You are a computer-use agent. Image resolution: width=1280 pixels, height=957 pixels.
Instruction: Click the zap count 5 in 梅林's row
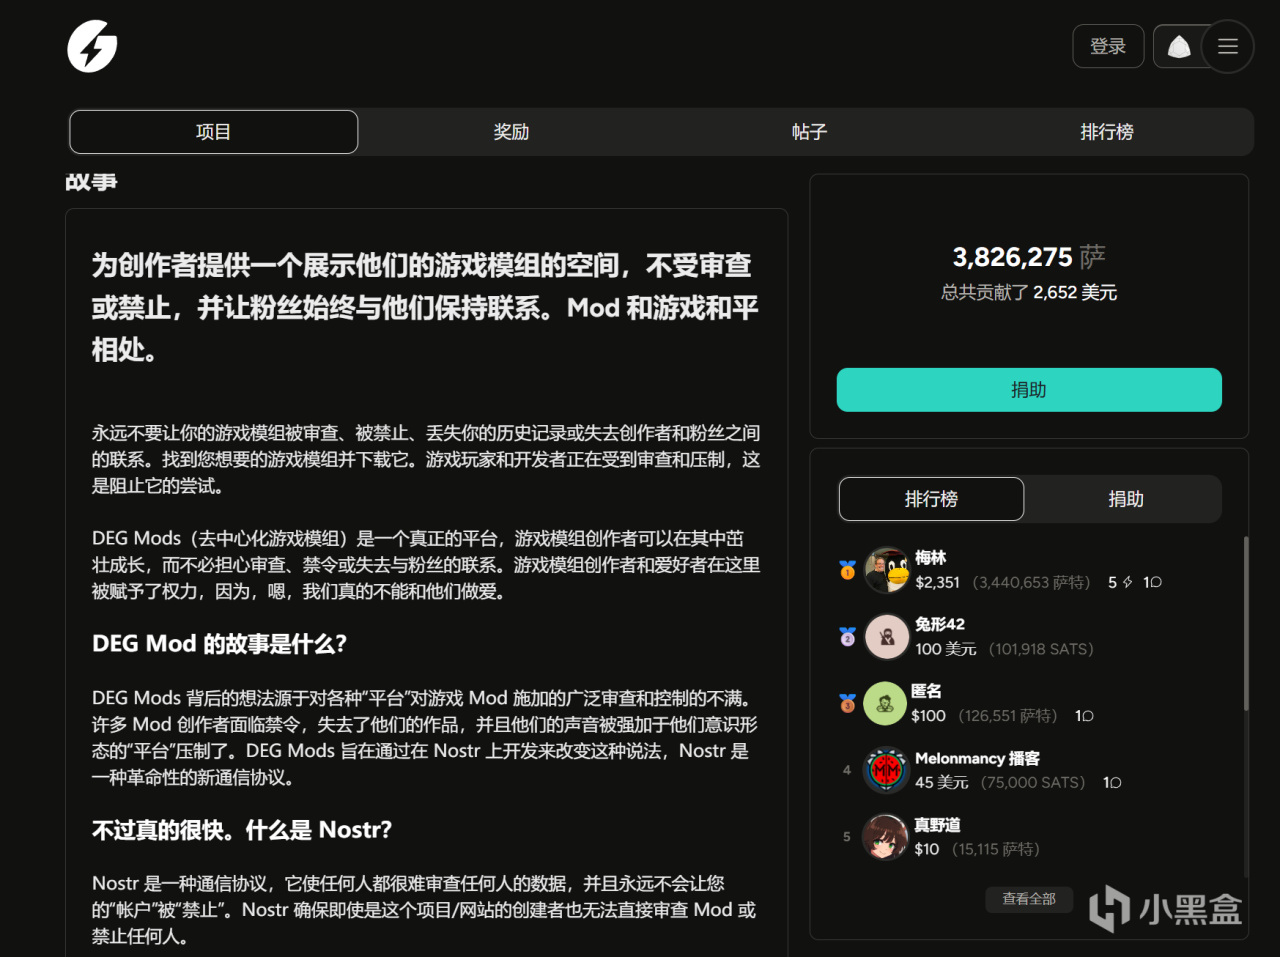tap(1112, 582)
